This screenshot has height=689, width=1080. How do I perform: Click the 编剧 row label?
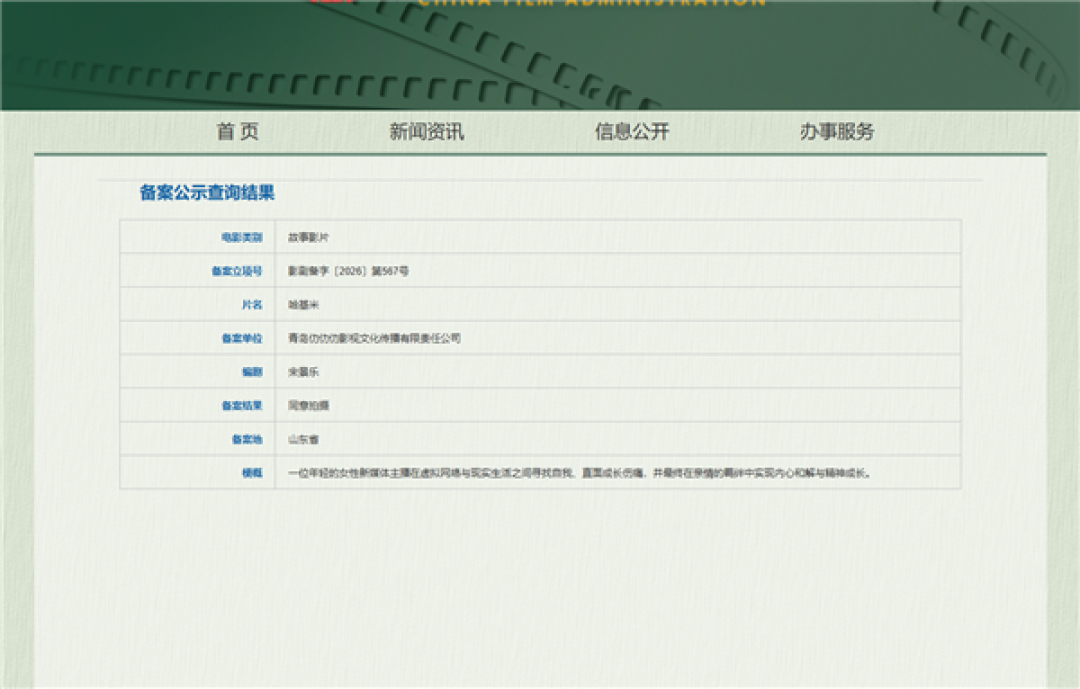(x=252, y=372)
